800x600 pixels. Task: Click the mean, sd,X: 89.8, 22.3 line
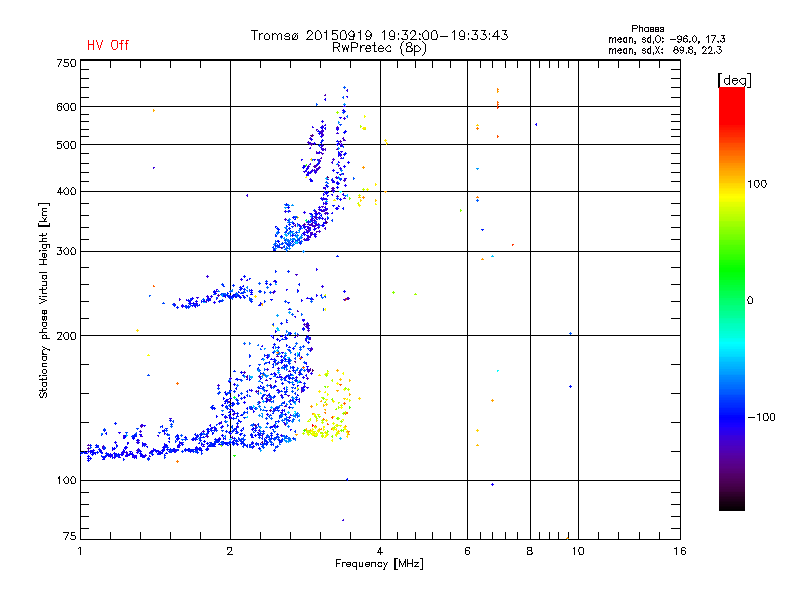pyautogui.click(x=665, y=50)
